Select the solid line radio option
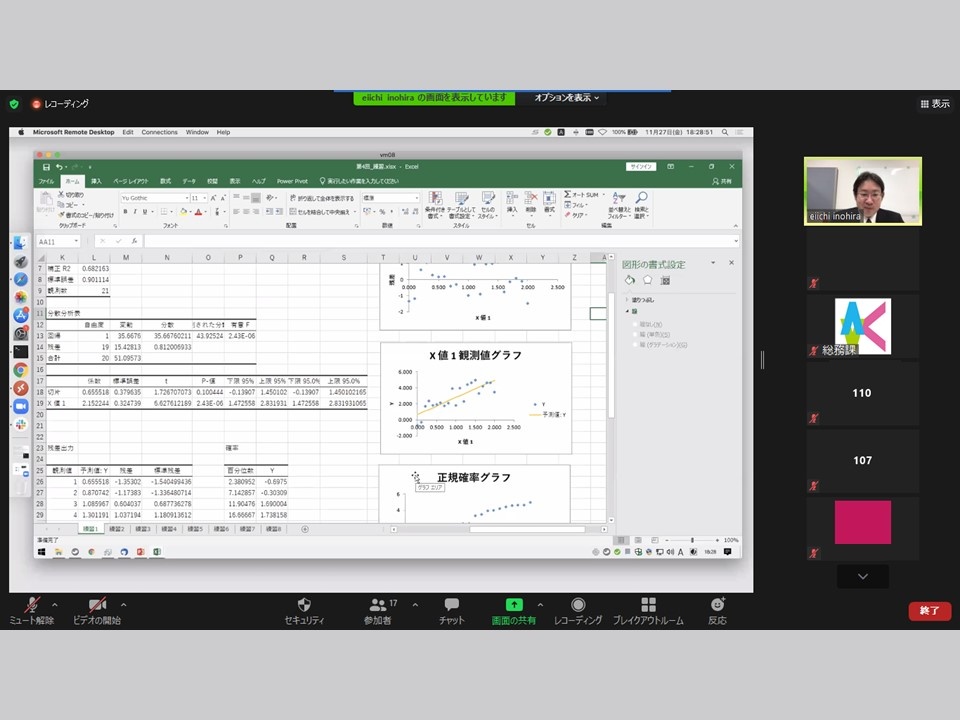 (636, 335)
